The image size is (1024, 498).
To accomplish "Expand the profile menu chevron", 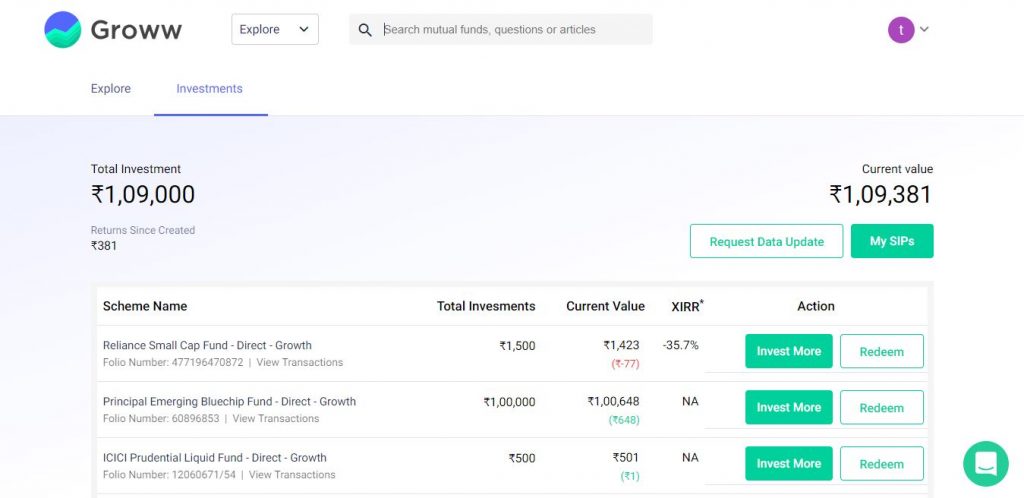I will (924, 29).
